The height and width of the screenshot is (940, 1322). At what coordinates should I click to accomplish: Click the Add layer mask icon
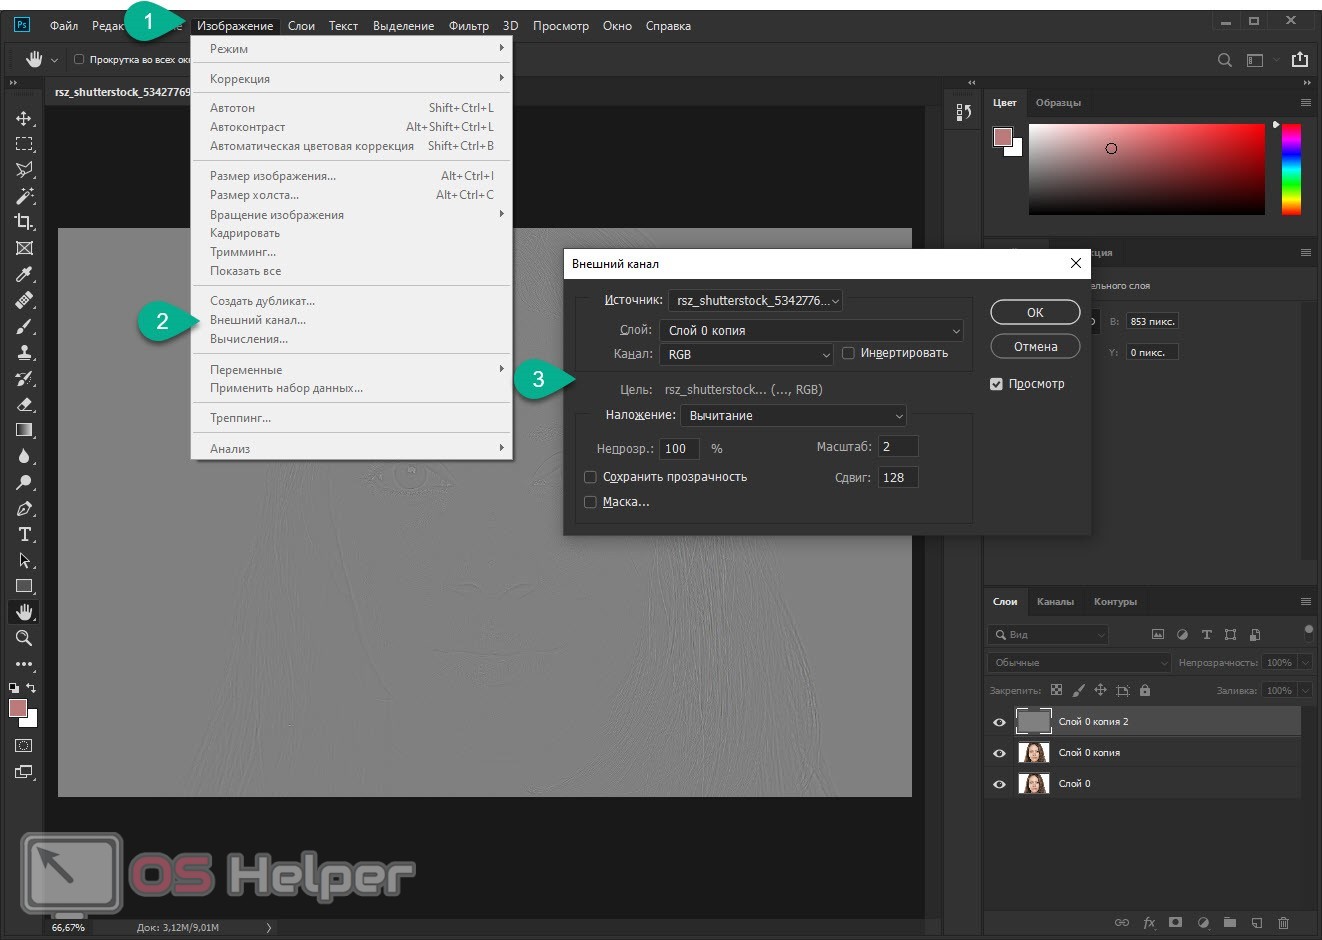tap(1176, 923)
